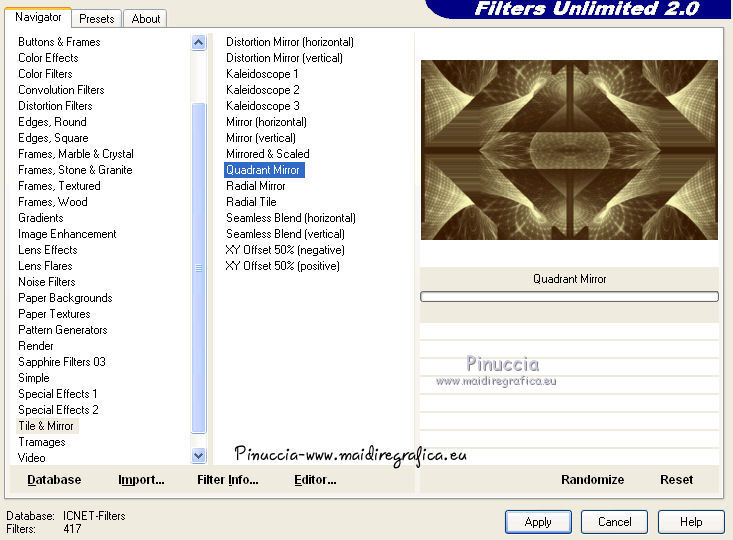Select the Render category

[x=36, y=346]
